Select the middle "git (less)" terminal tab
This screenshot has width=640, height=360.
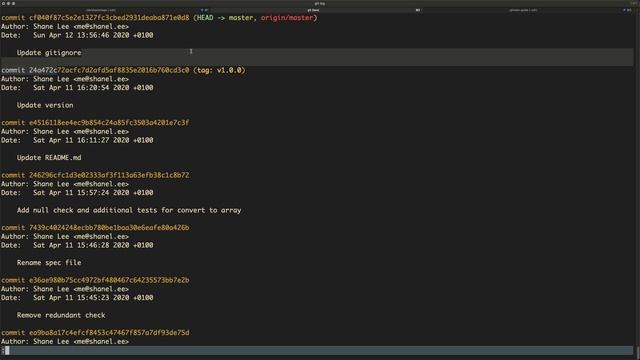(317, 10)
